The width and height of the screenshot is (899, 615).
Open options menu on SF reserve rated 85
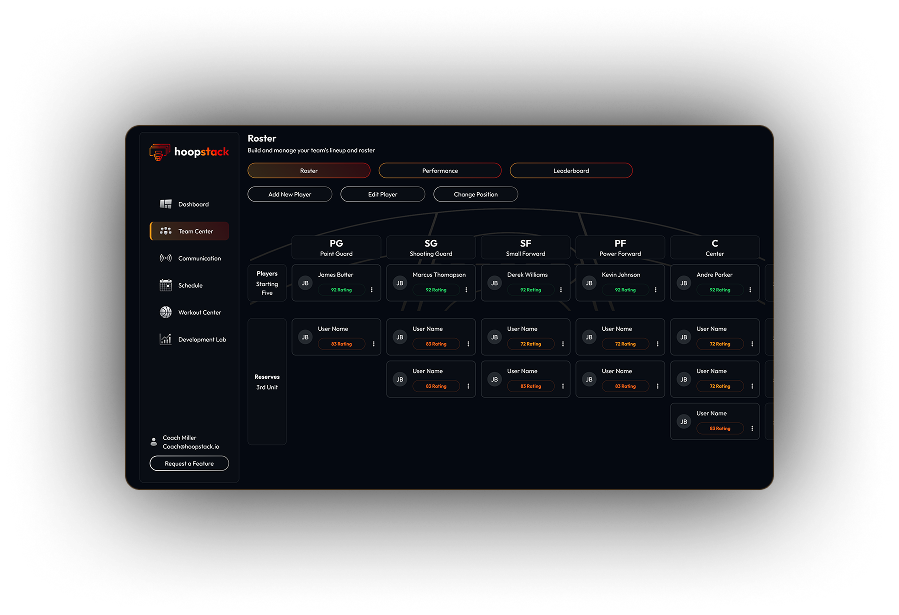(x=562, y=386)
